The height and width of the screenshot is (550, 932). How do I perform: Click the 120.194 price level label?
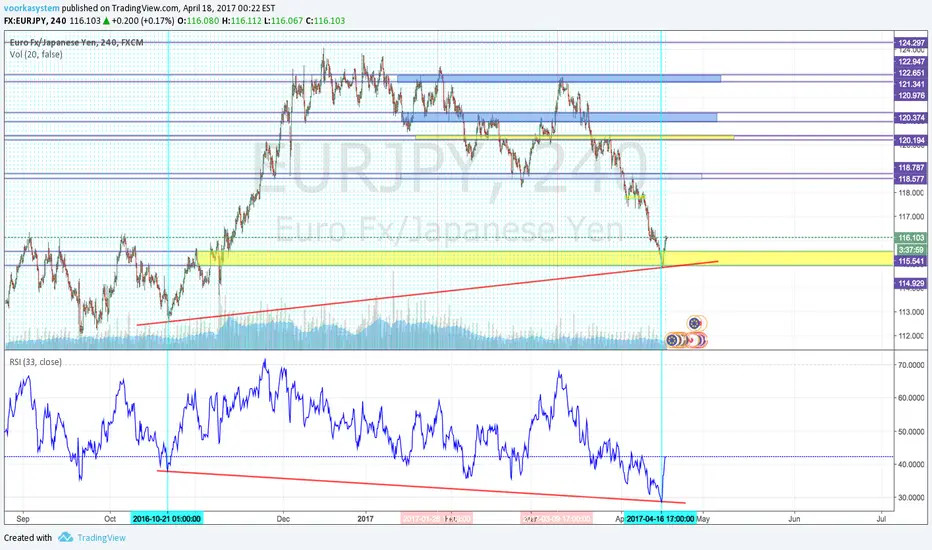(911, 140)
